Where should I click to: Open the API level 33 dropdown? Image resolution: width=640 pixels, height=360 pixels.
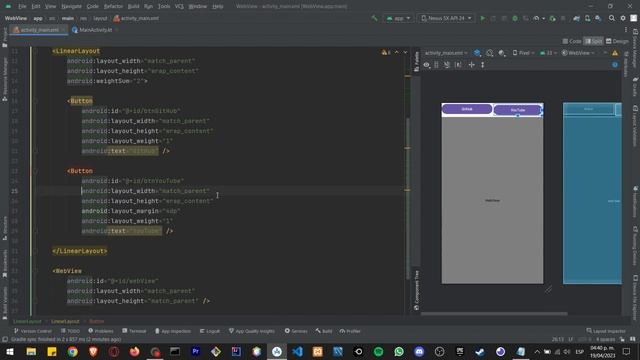pos(548,53)
